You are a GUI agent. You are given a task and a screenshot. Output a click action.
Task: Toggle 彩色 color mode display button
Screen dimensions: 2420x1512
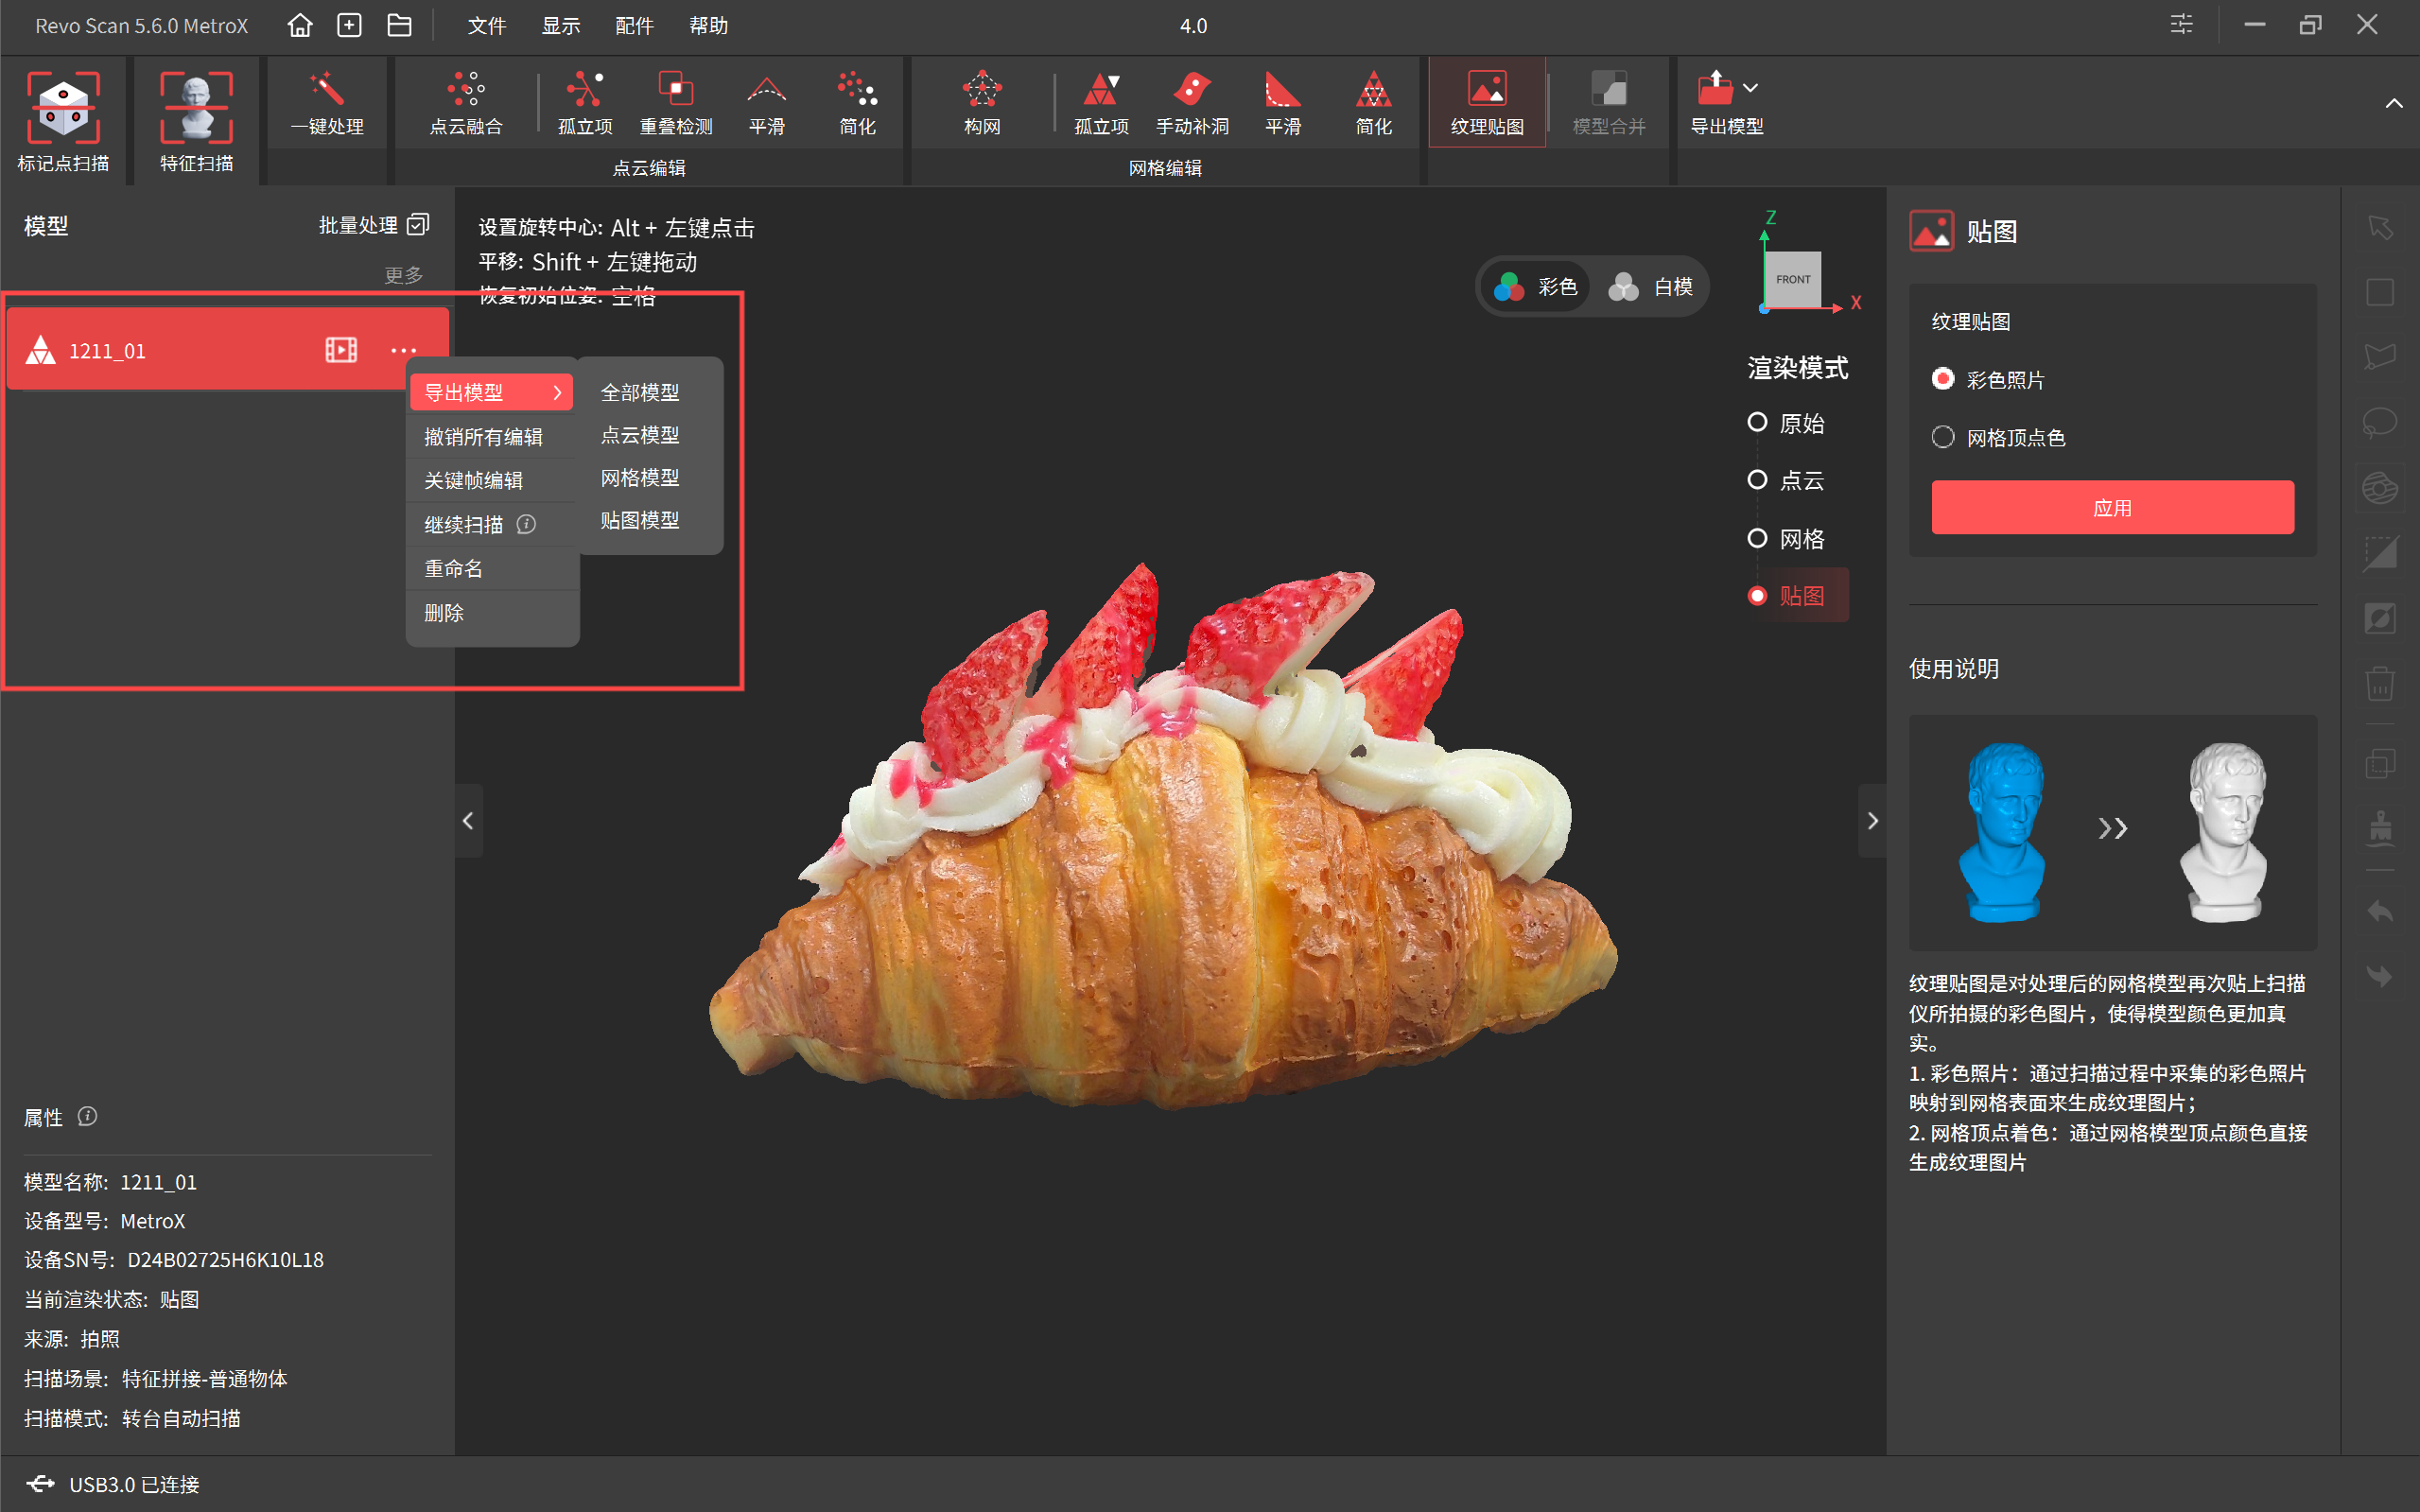coord(1541,284)
